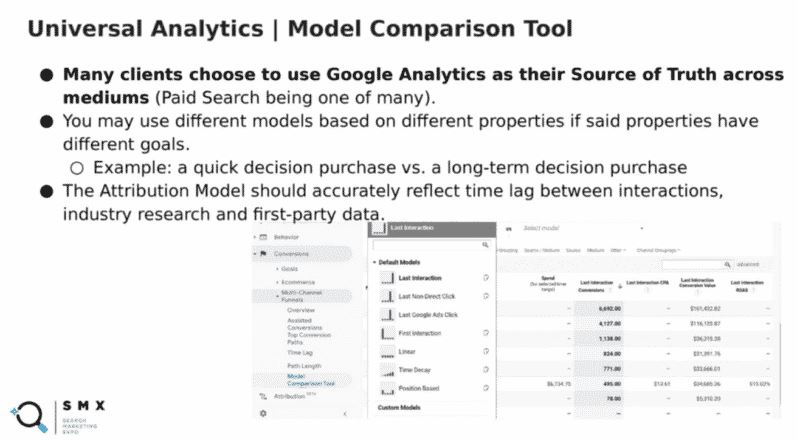Open the Path Length report
This screenshot has height=441, width=798.
(x=304, y=366)
